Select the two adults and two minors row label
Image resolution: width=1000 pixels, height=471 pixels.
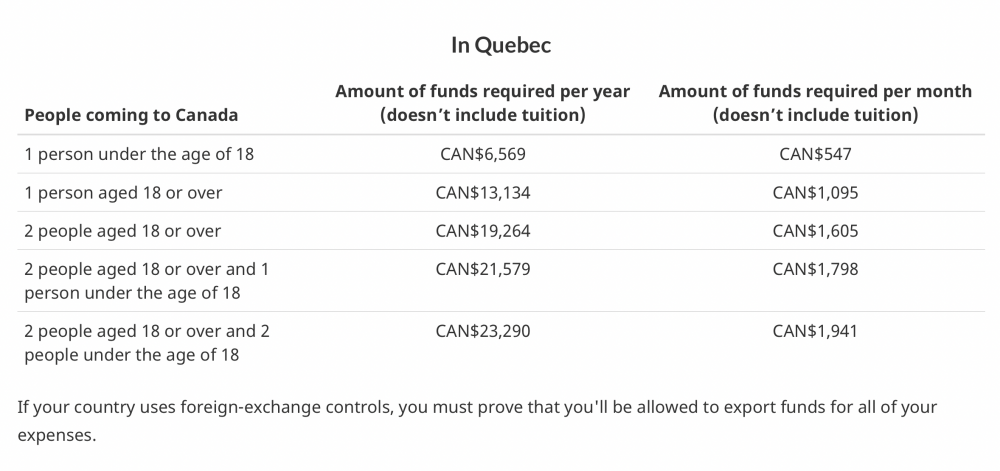pos(147,342)
